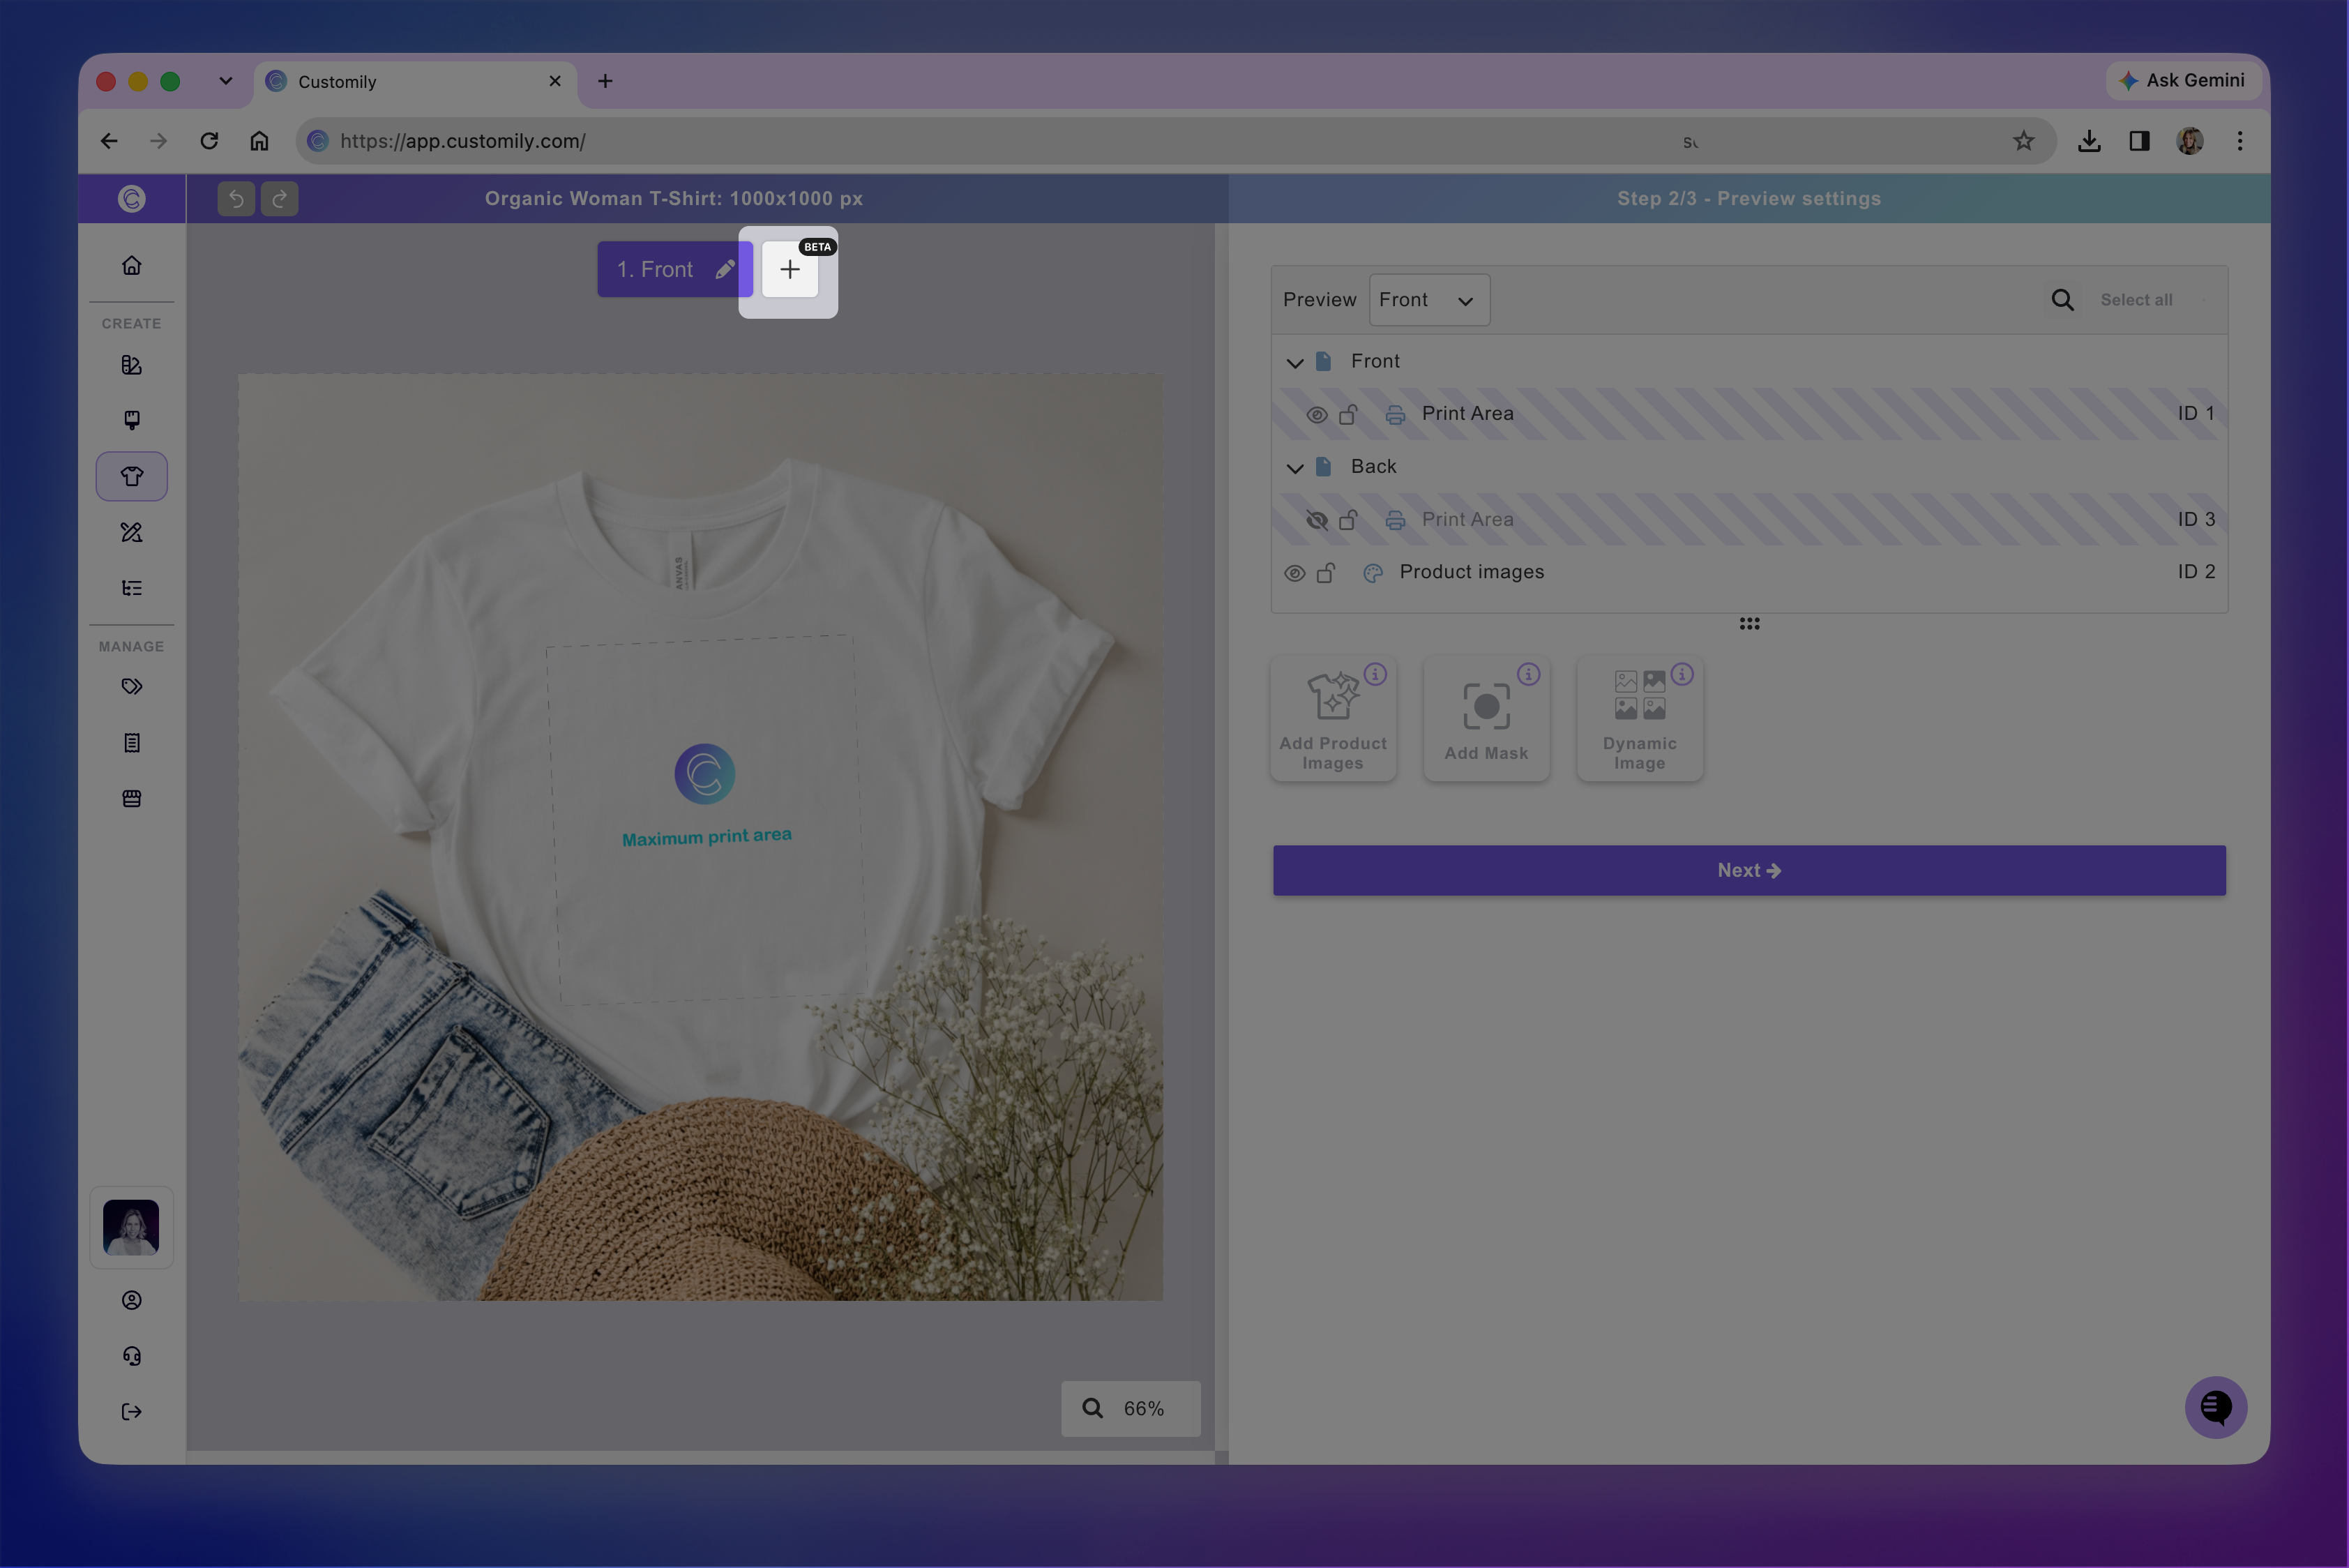Click the Add Mask button
Image resolution: width=2349 pixels, height=1568 pixels.
1486,719
